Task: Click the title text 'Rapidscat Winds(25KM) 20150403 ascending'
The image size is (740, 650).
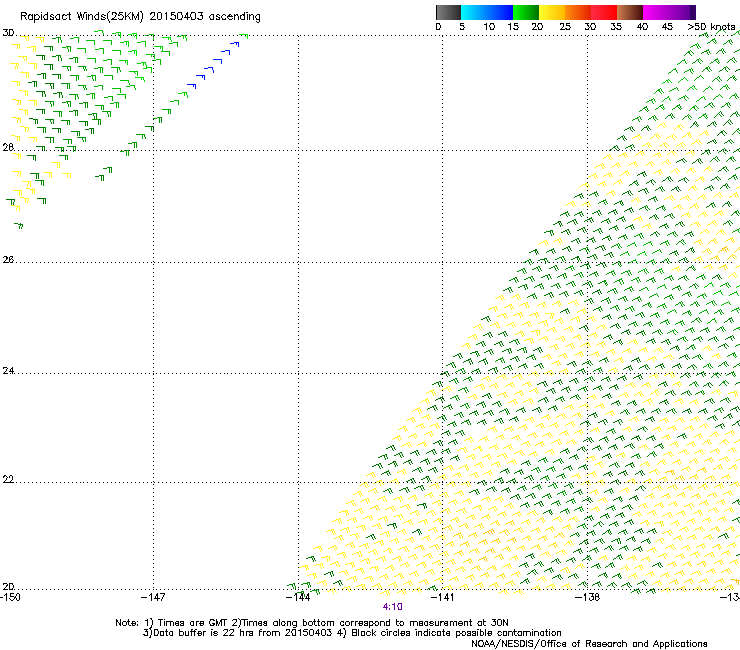Action: 140,17
